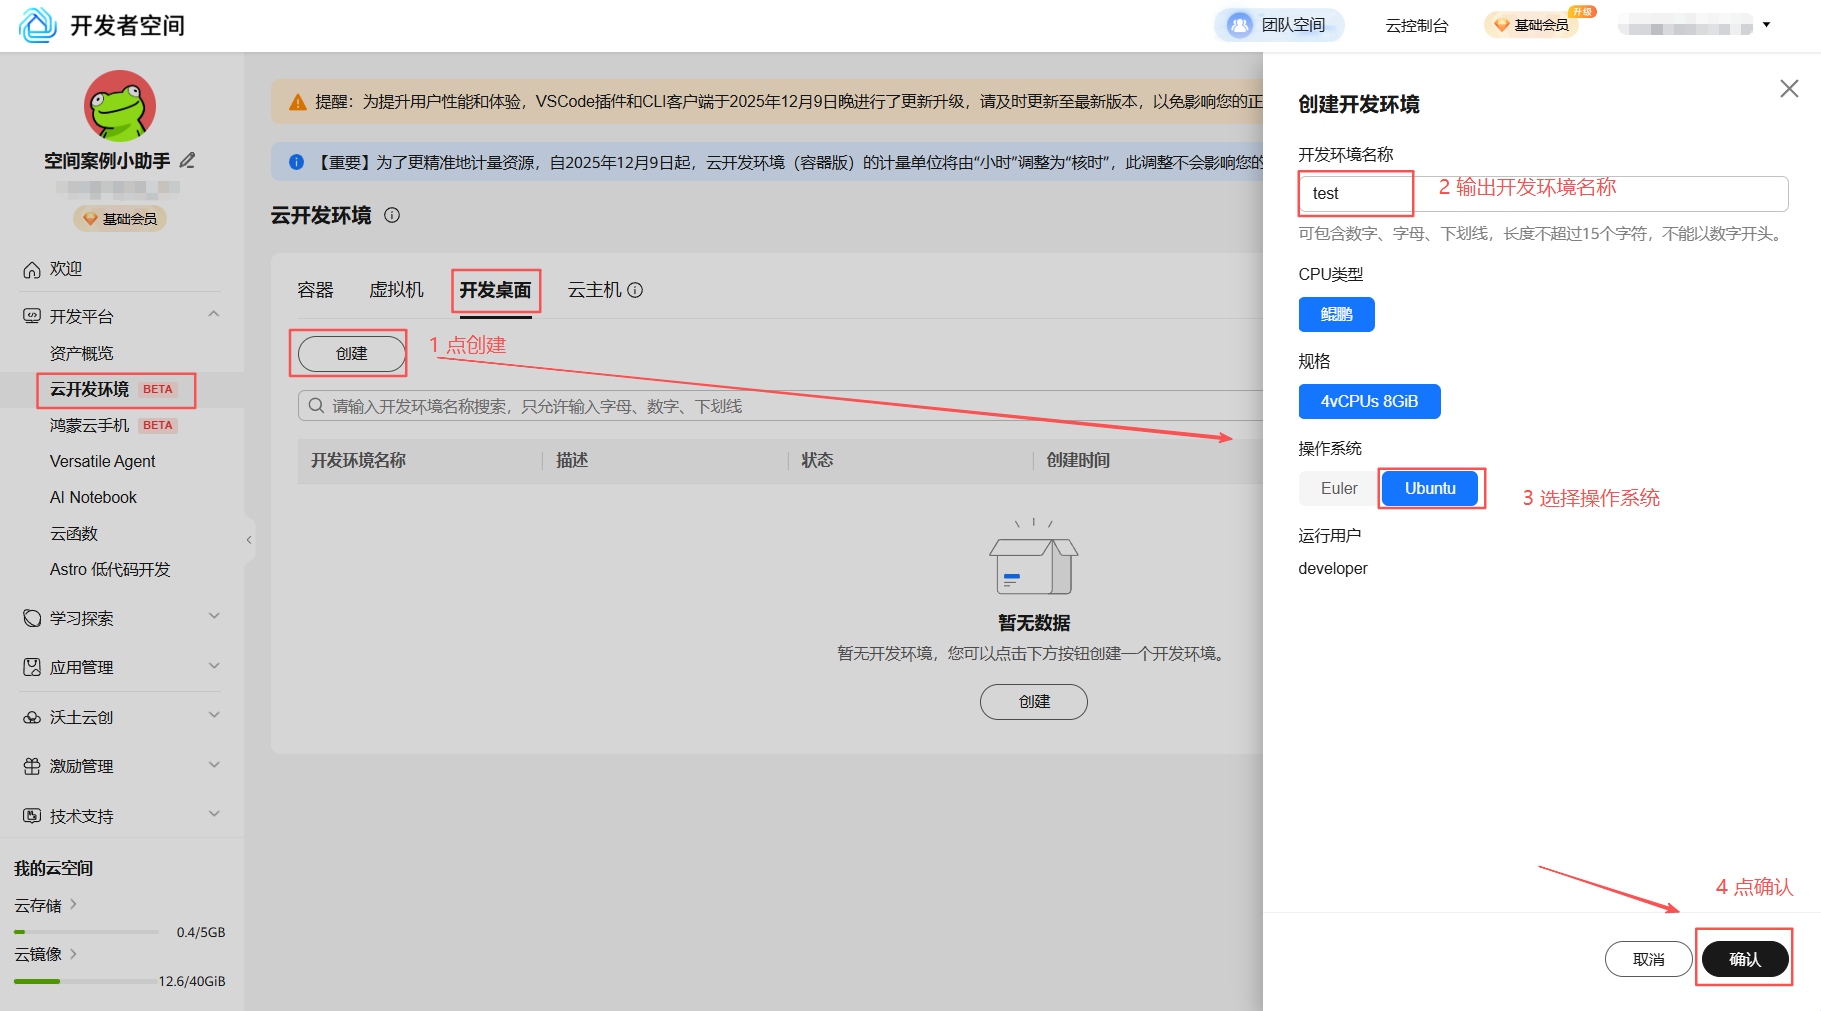Click the frog avatar image
The width and height of the screenshot is (1821, 1011).
coord(119,105)
